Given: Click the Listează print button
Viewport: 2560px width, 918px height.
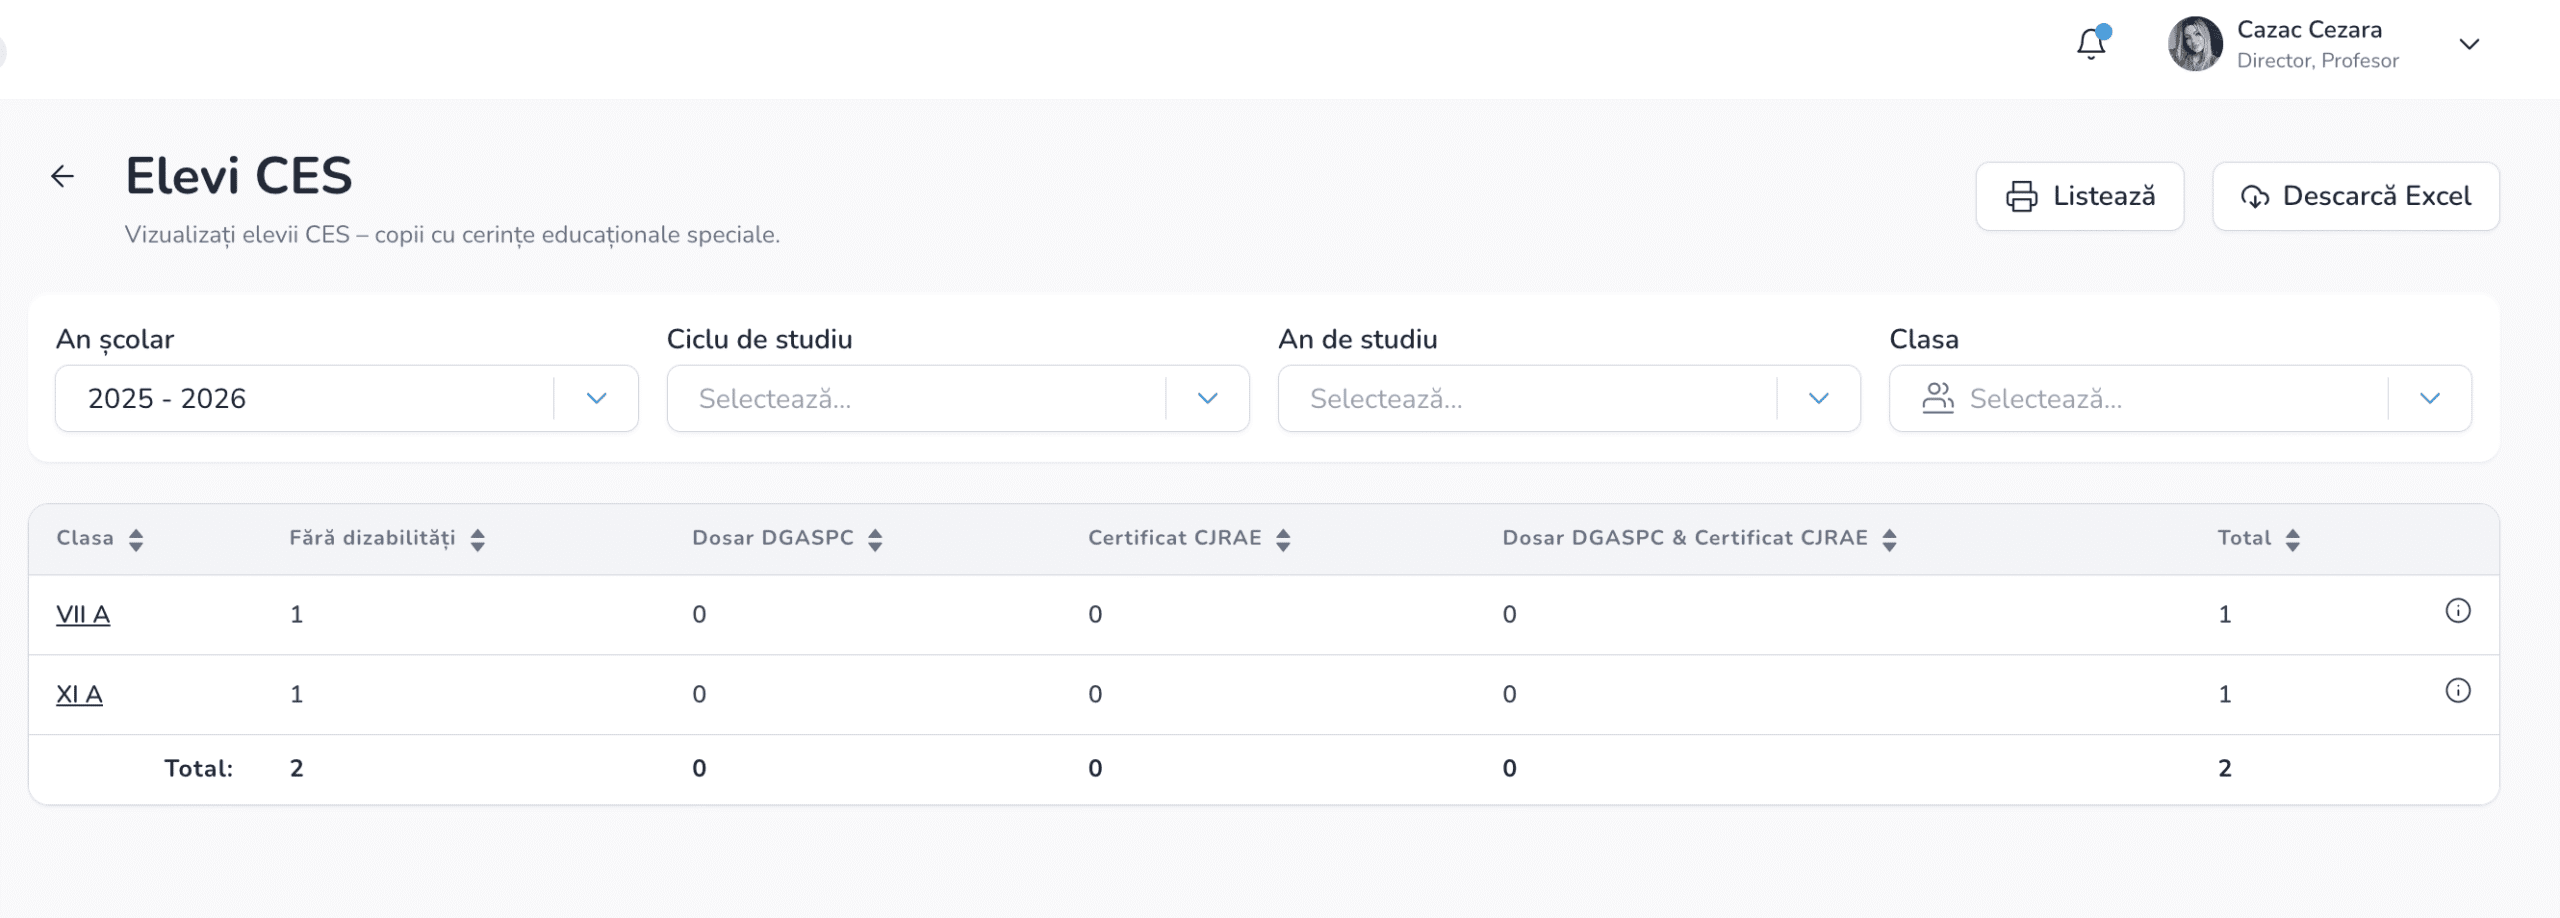Looking at the screenshot, I should point(2079,196).
